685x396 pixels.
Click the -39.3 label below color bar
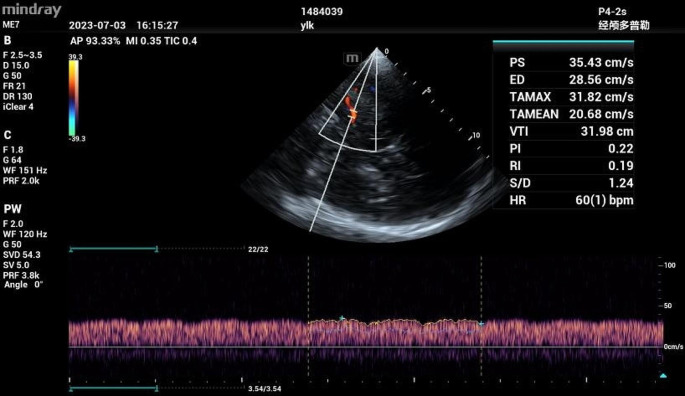77,139
